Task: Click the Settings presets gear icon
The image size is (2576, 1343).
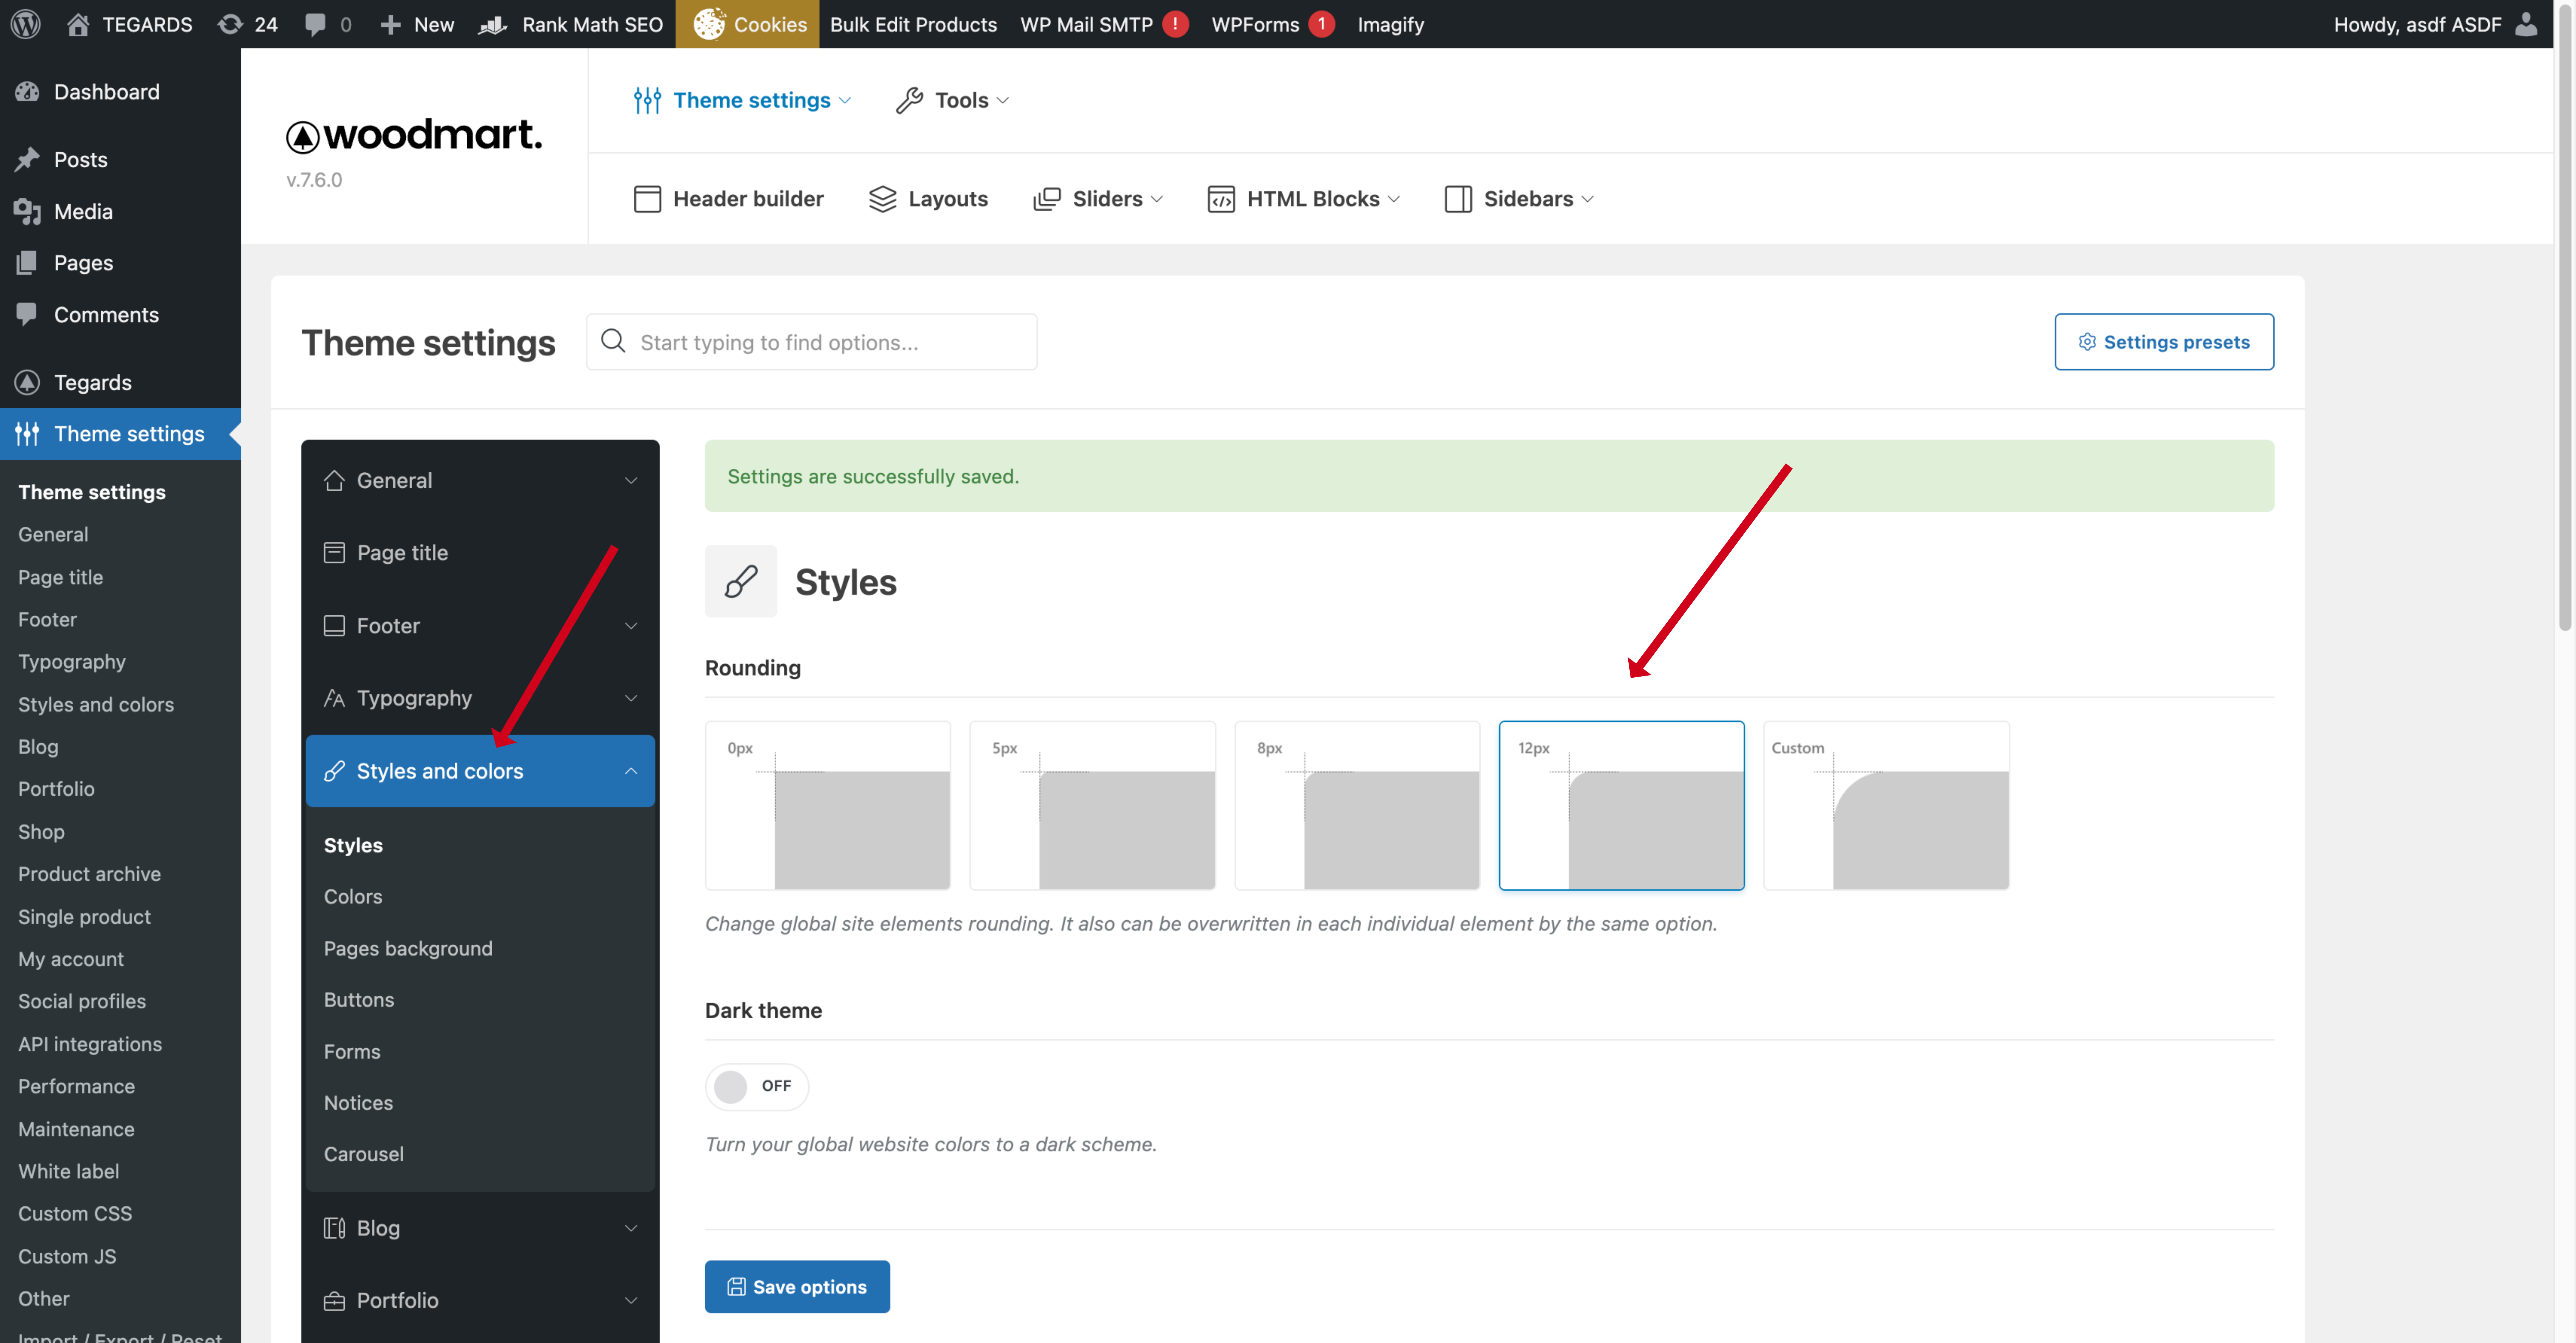Action: (x=2087, y=342)
